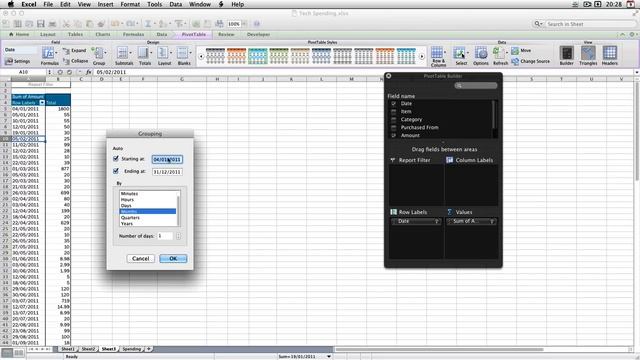Click the Cut scissors icon
Screen dimensions: 640x360
66,24
